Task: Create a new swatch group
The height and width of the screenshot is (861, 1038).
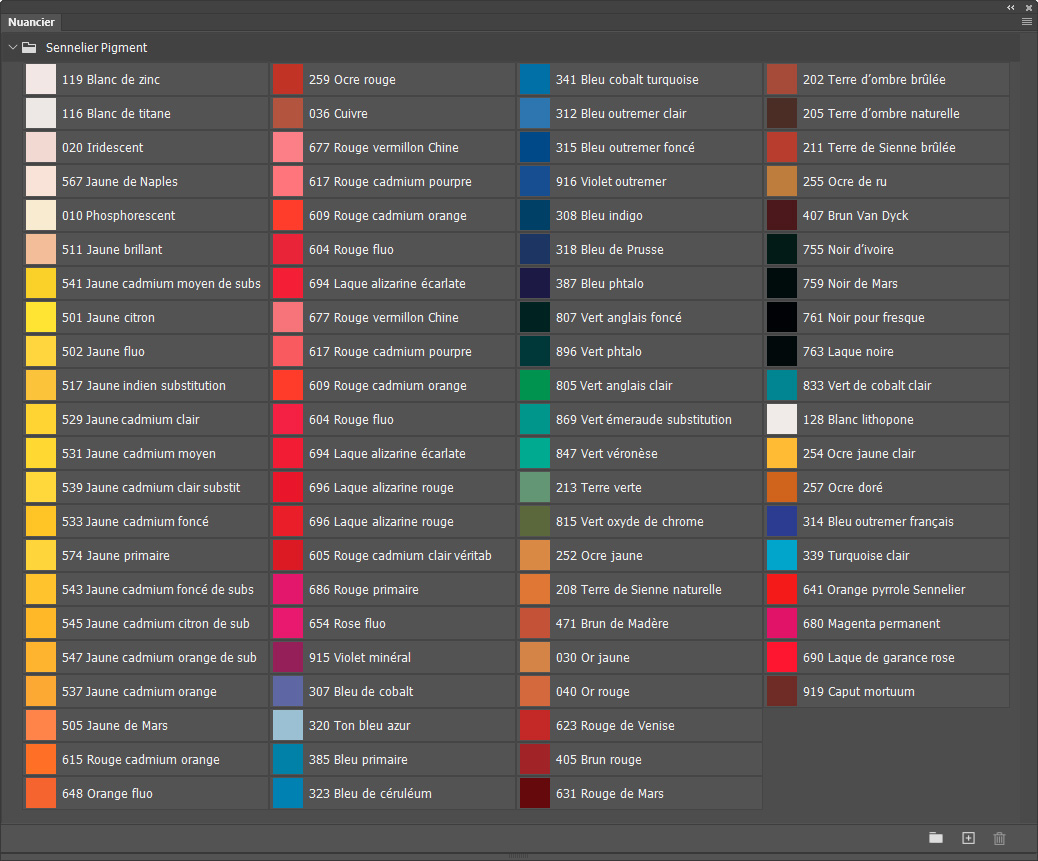Action: pyautogui.click(x=935, y=838)
